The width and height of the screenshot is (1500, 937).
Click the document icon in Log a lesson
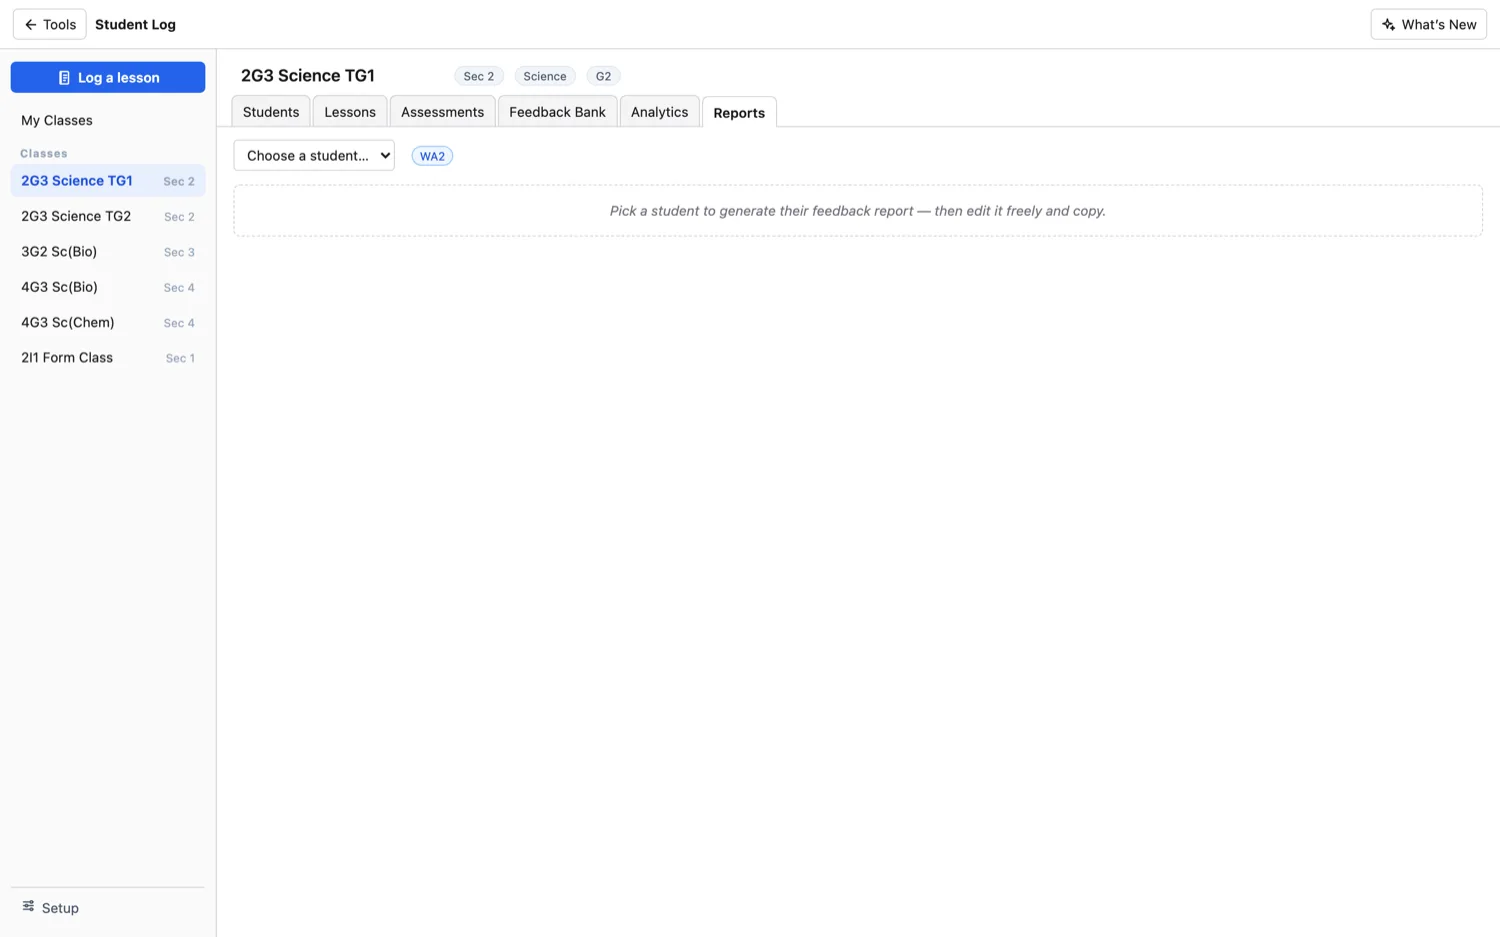tap(64, 78)
